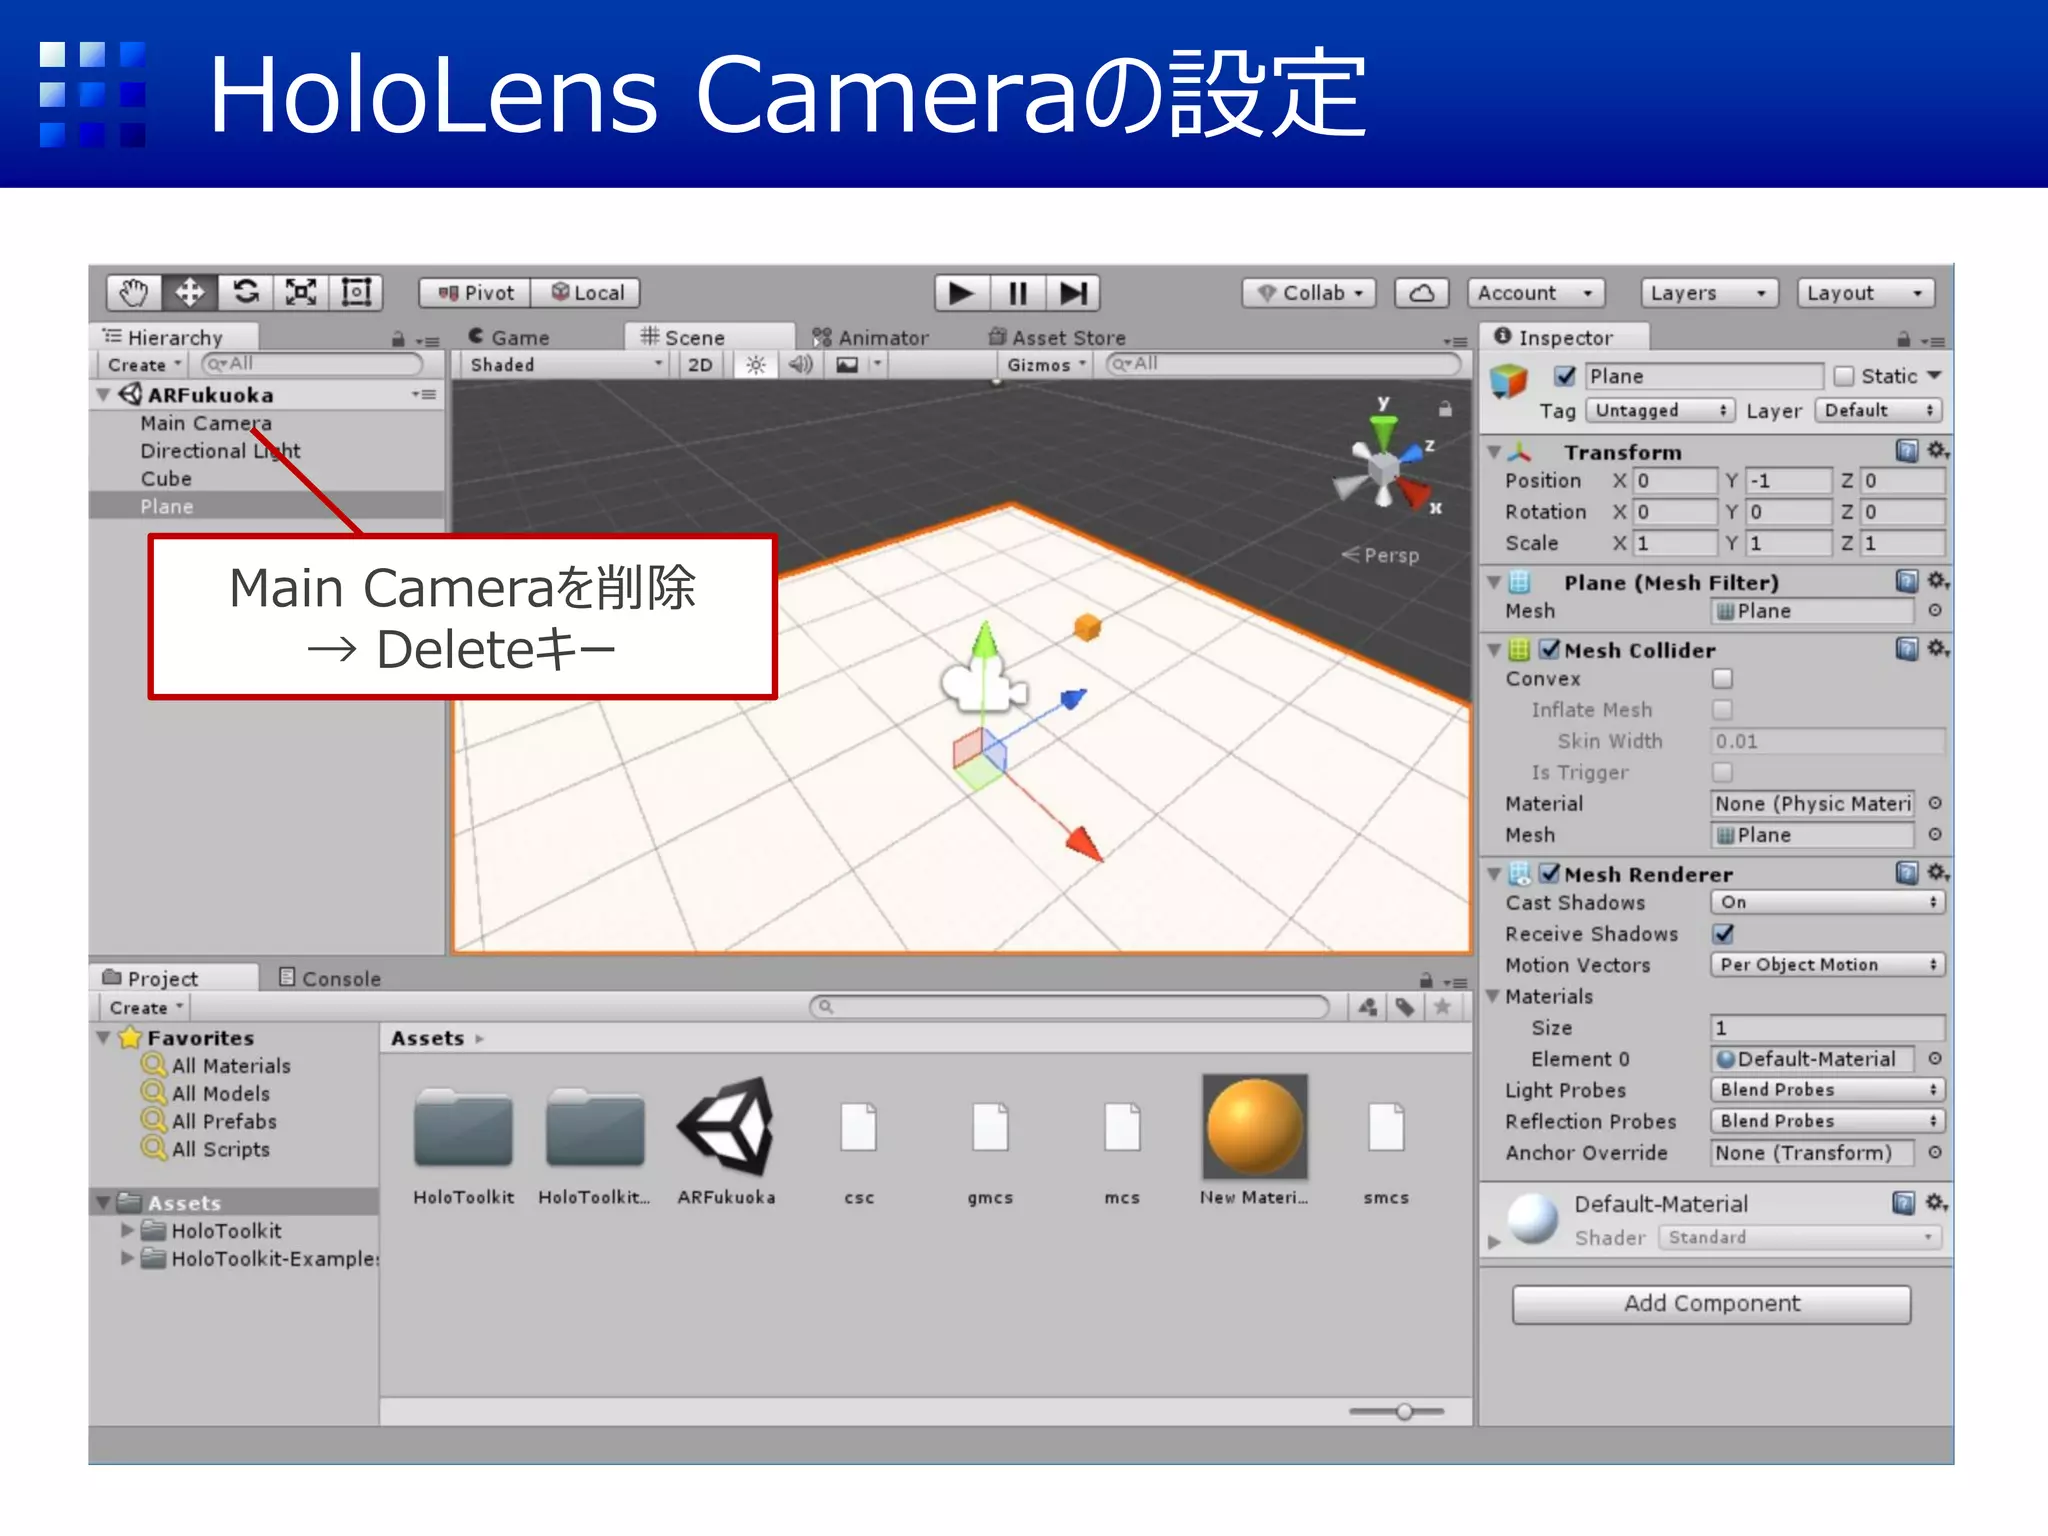Image resolution: width=2048 pixels, height=1536 pixels.
Task: Toggle scene effects image icon
Action: [847, 365]
